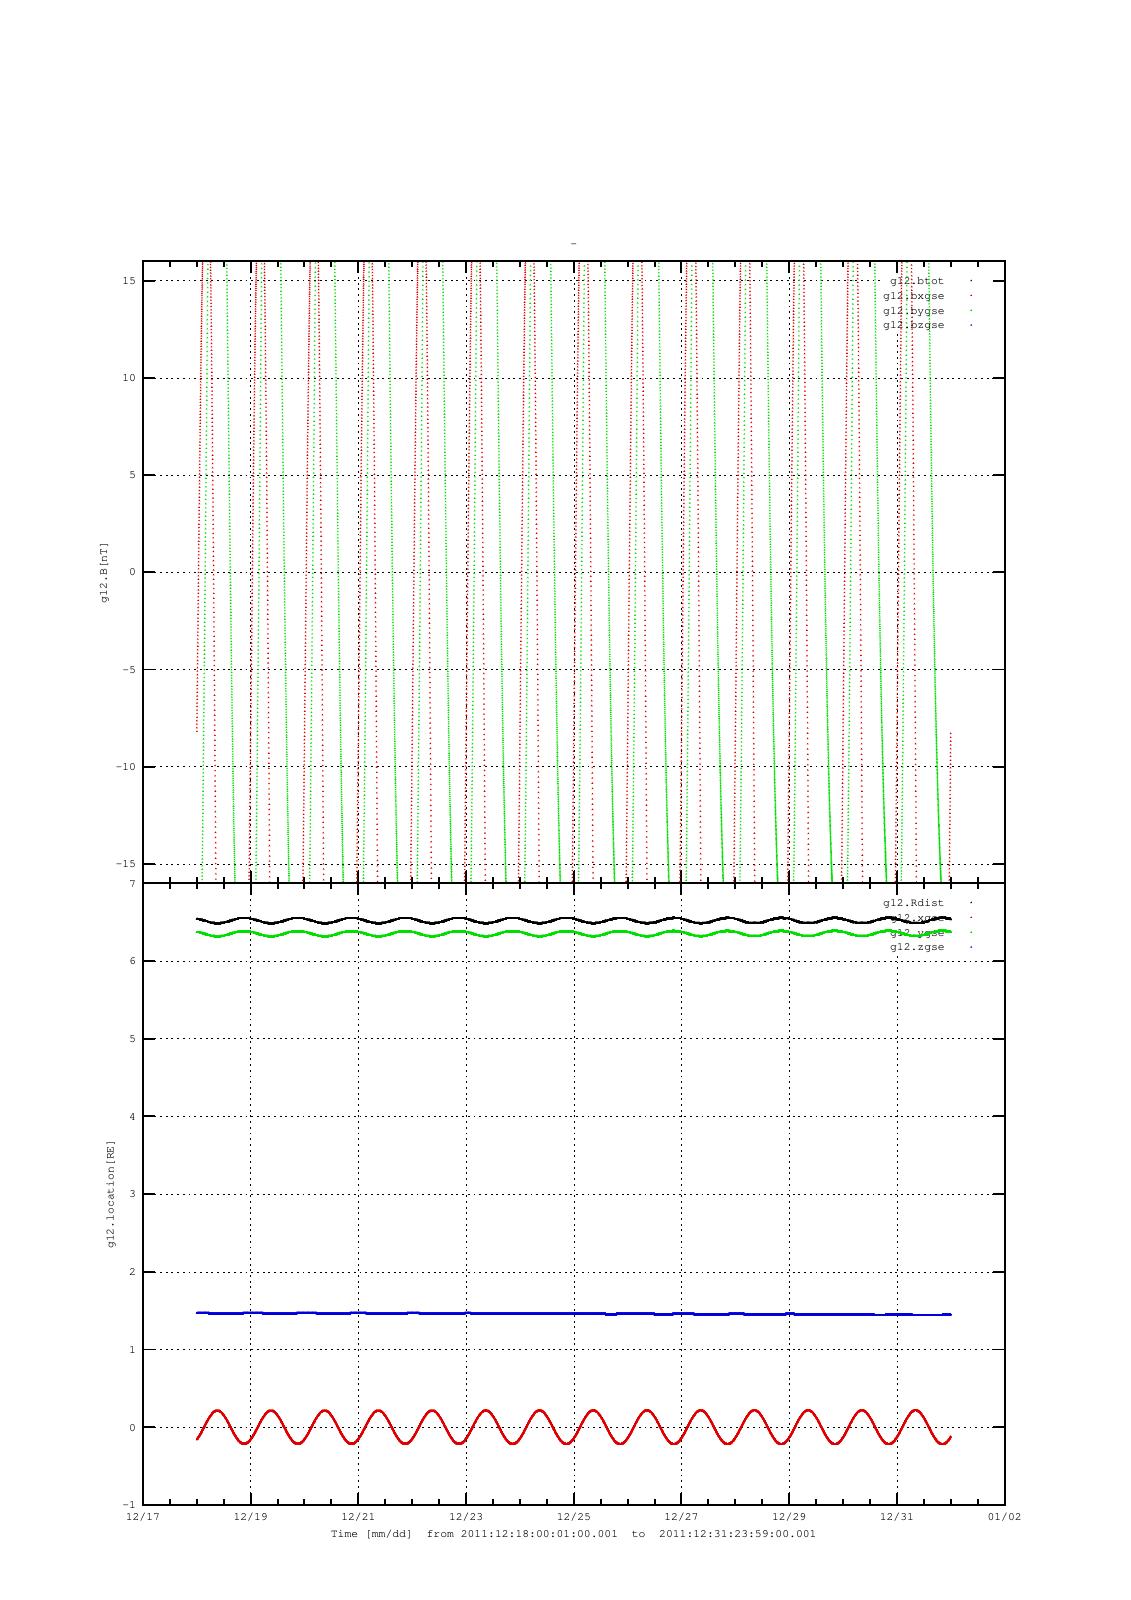Click the 12/23 date tick label
Viewport: 1131px width, 1600px height.
click(466, 1517)
